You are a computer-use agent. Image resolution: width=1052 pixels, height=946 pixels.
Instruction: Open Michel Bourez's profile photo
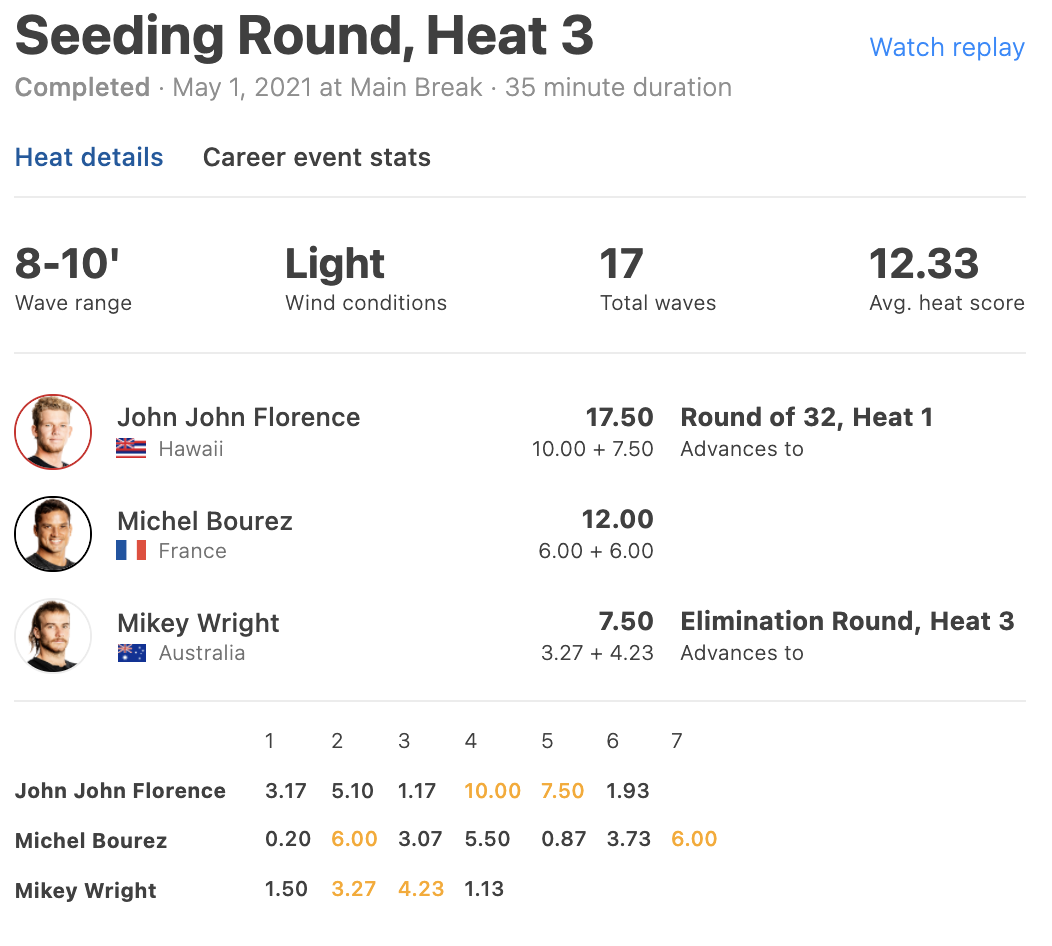(x=53, y=534)
